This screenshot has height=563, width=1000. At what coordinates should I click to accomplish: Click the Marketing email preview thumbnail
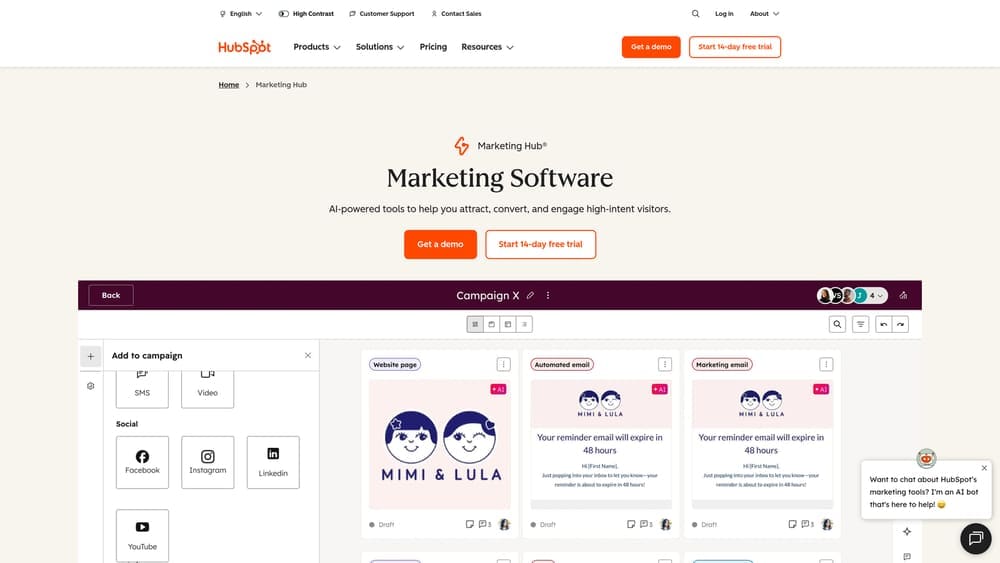762,444
